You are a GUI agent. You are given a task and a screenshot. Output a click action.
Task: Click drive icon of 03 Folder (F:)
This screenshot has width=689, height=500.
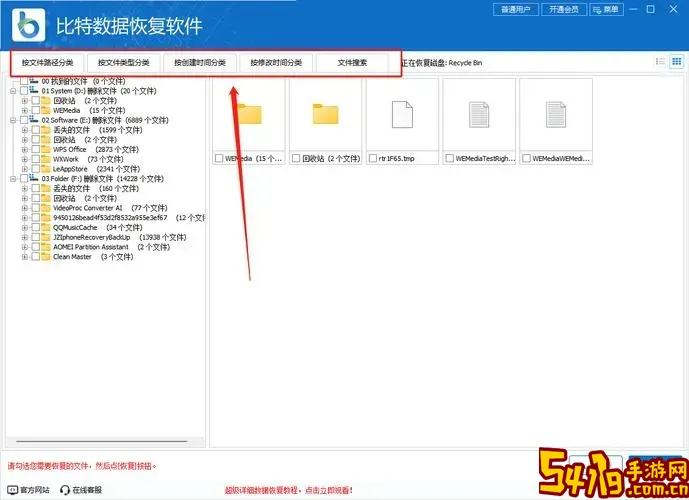click(34, 178)
